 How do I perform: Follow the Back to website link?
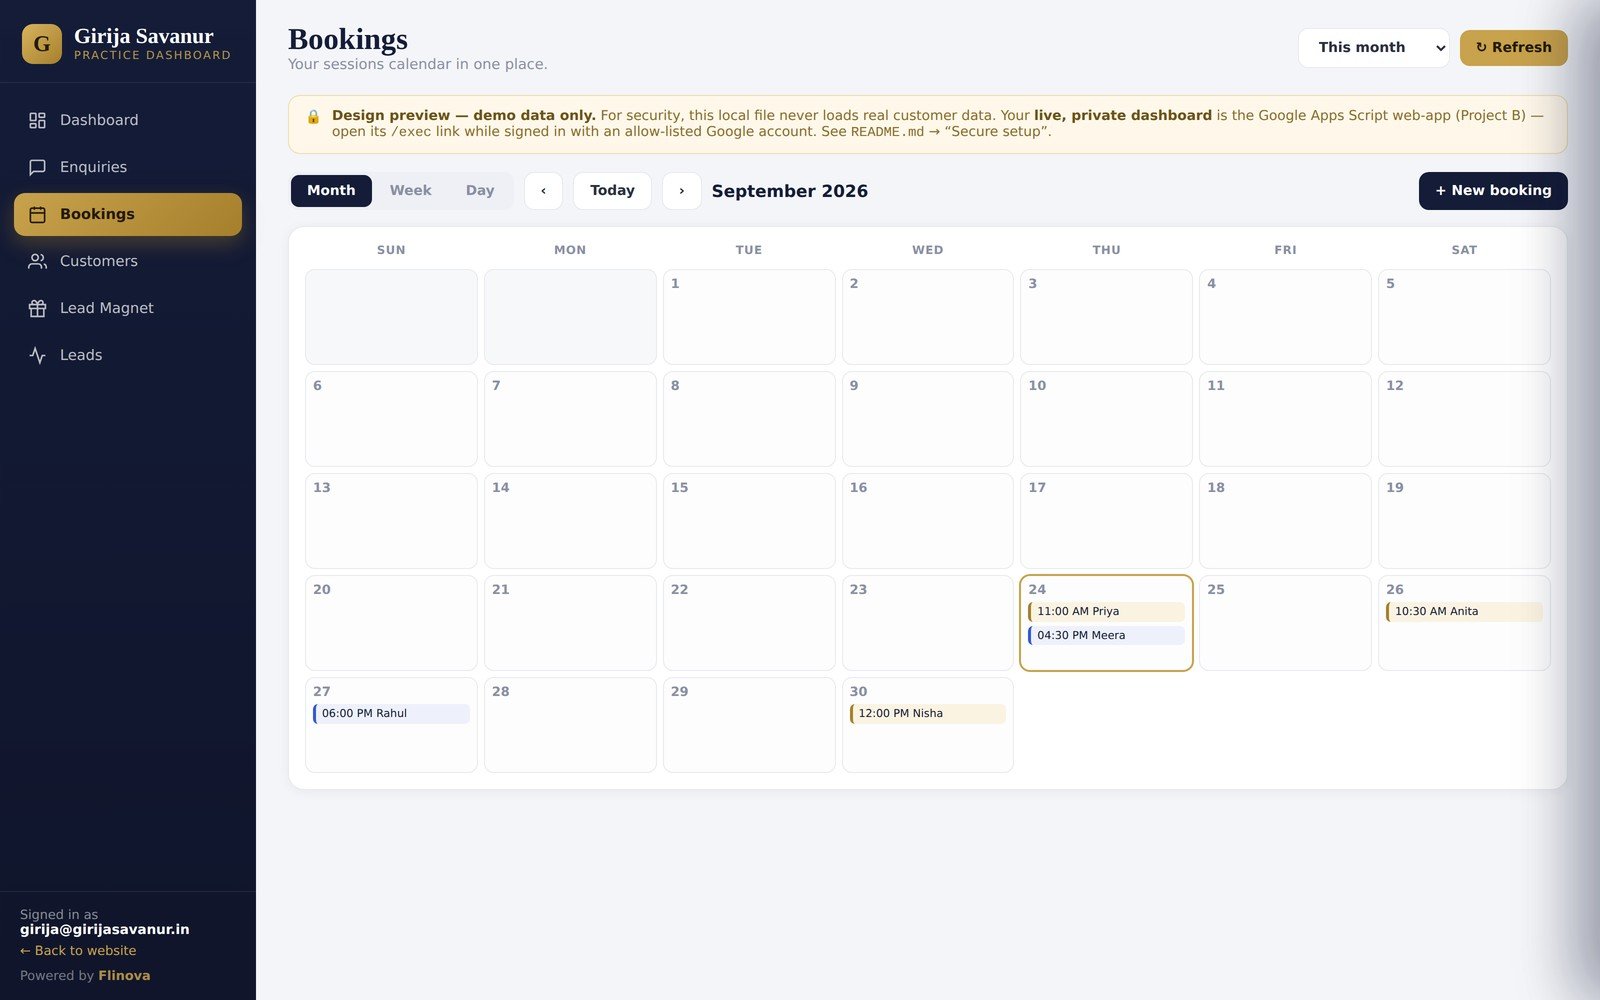78,951
